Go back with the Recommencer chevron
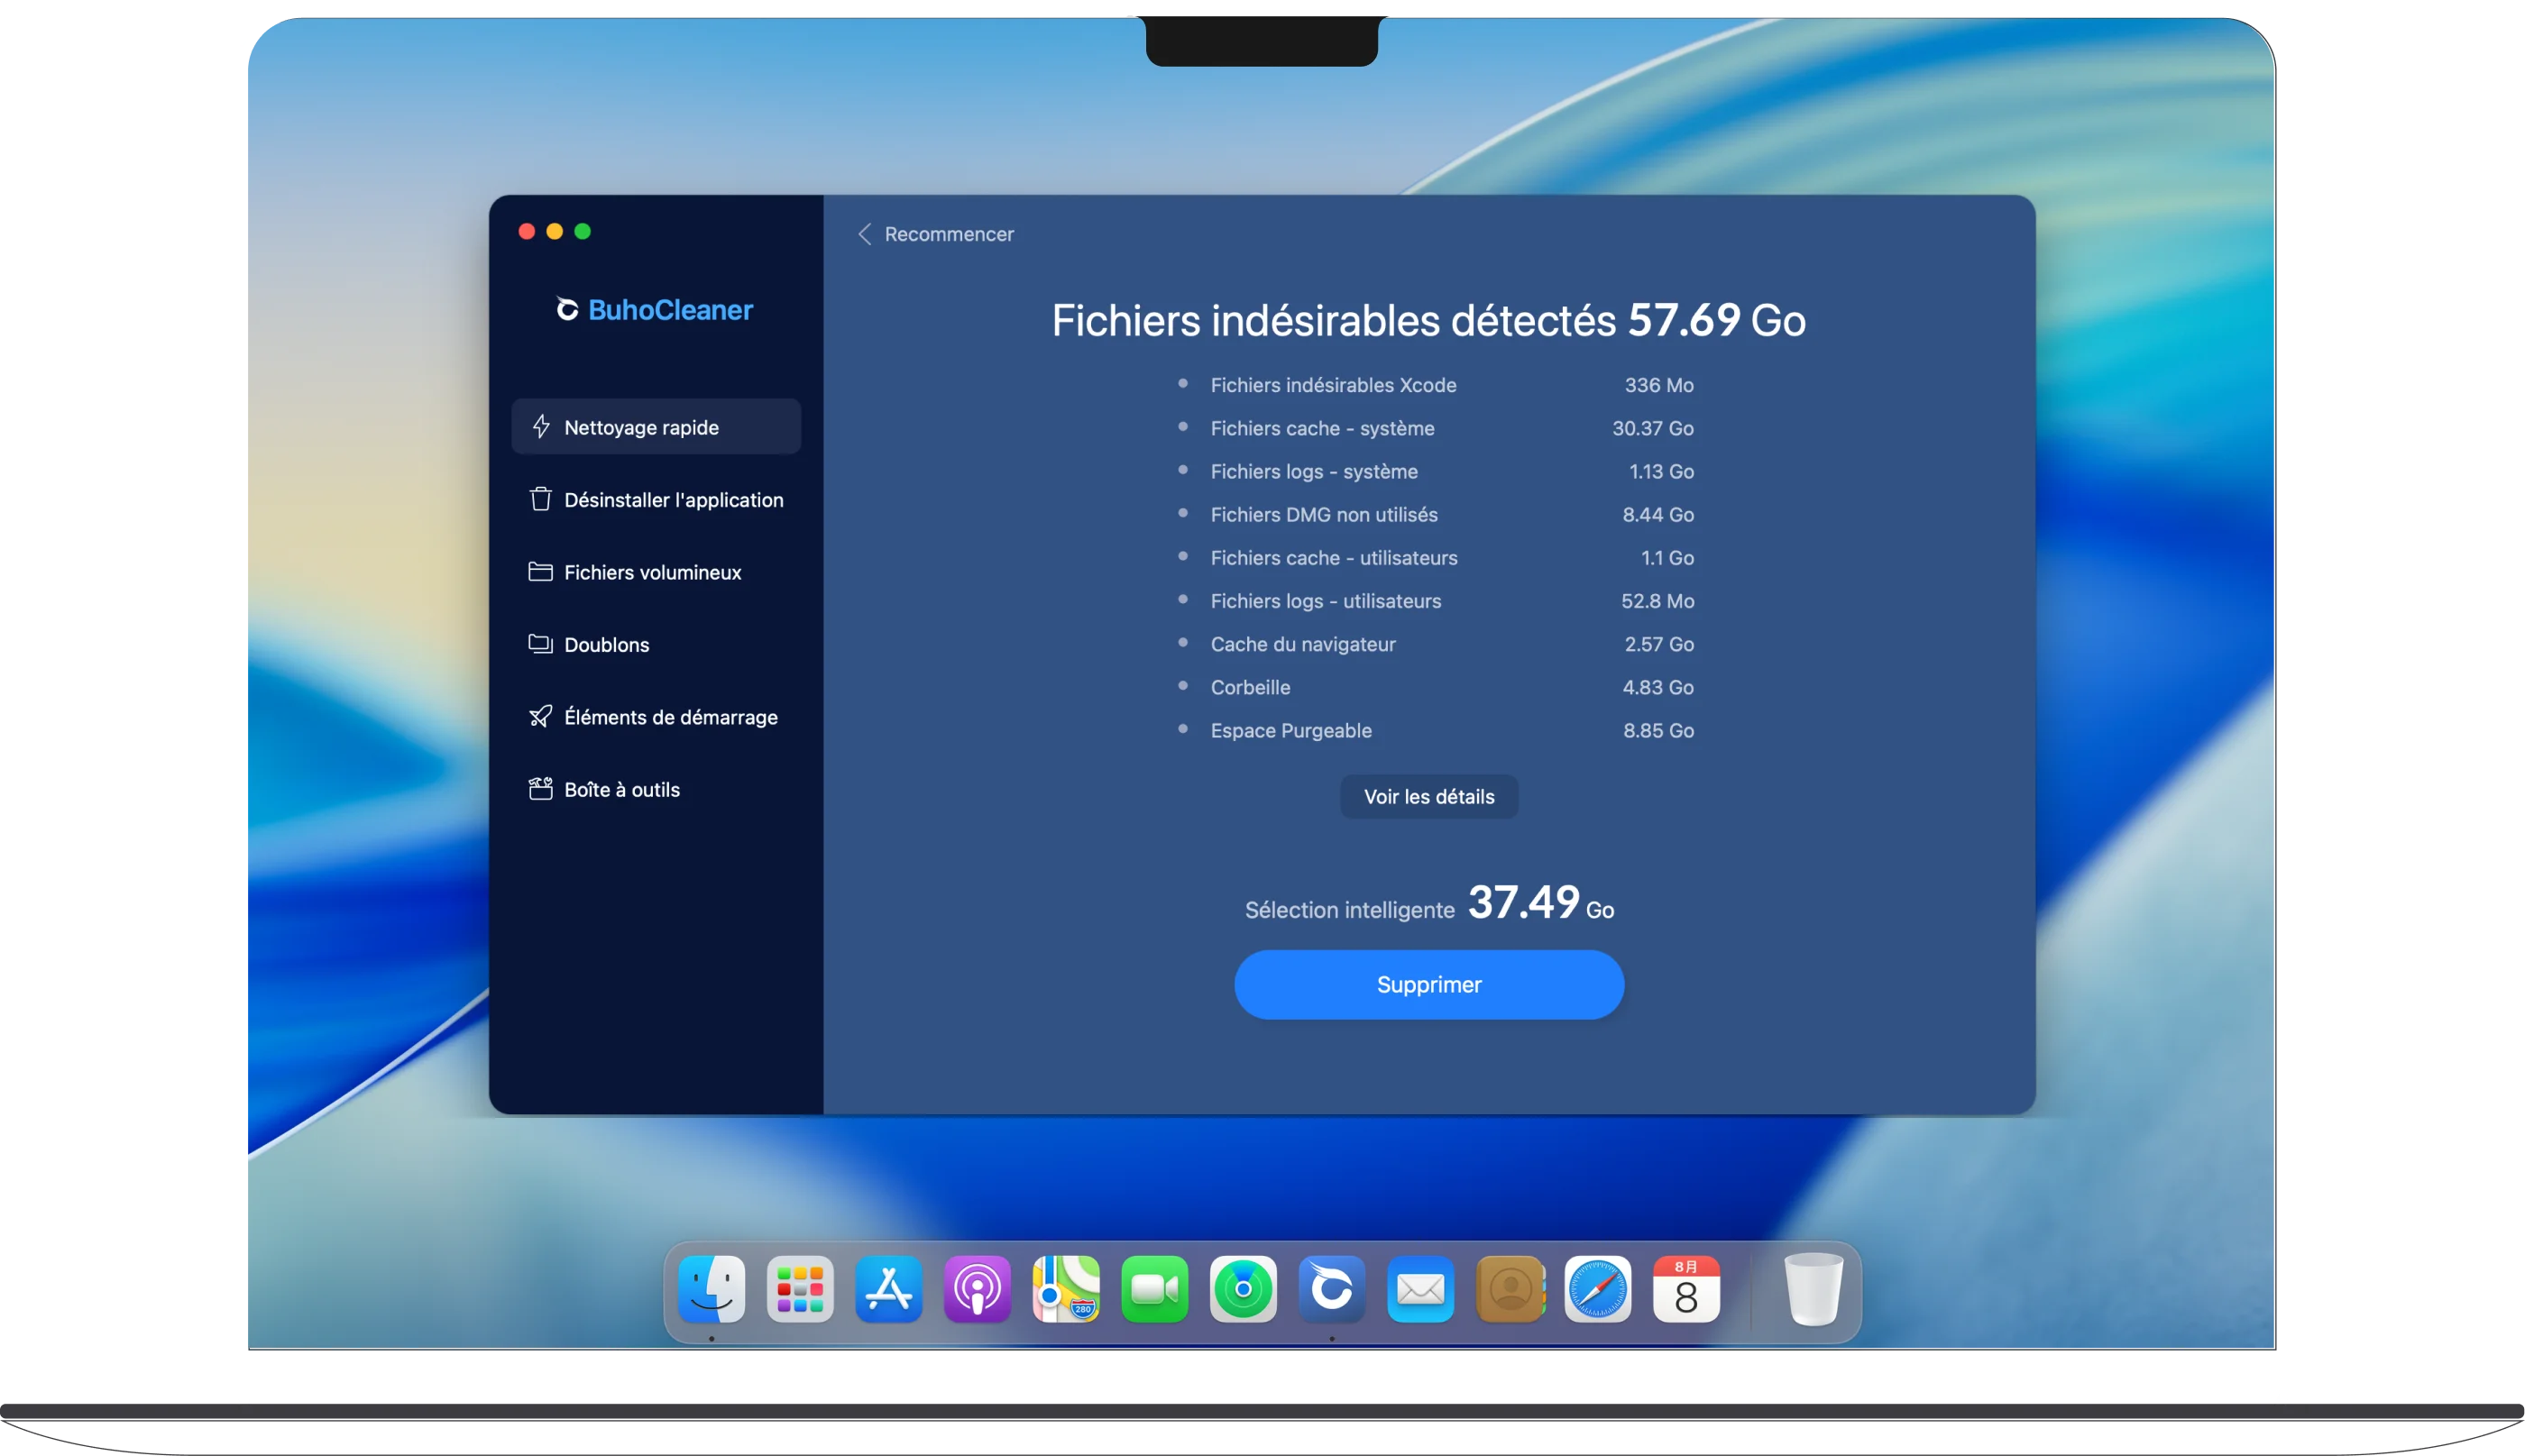The height and width of the screenshot is (1456, 2525). point(865,234)
